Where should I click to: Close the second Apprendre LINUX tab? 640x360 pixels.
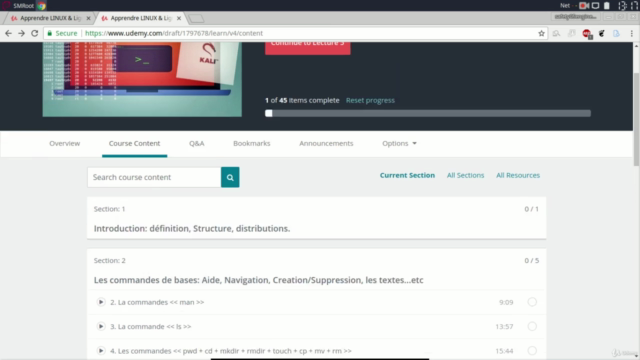(179, 18)
